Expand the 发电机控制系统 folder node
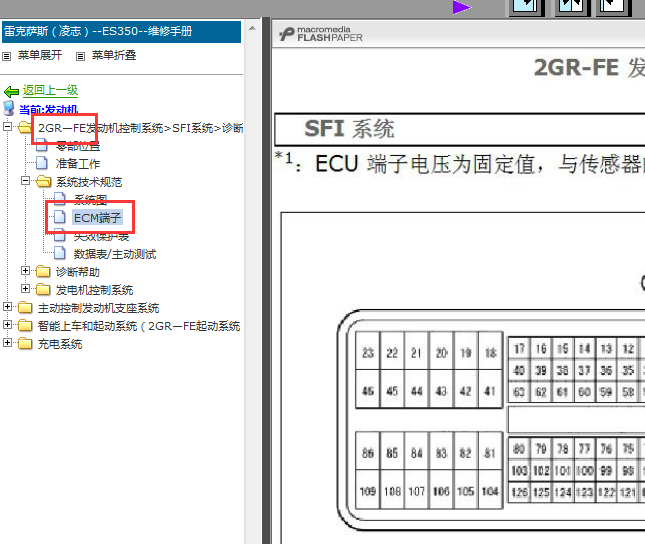This screenshot has height=544, width=645. [x=26, y=289]
